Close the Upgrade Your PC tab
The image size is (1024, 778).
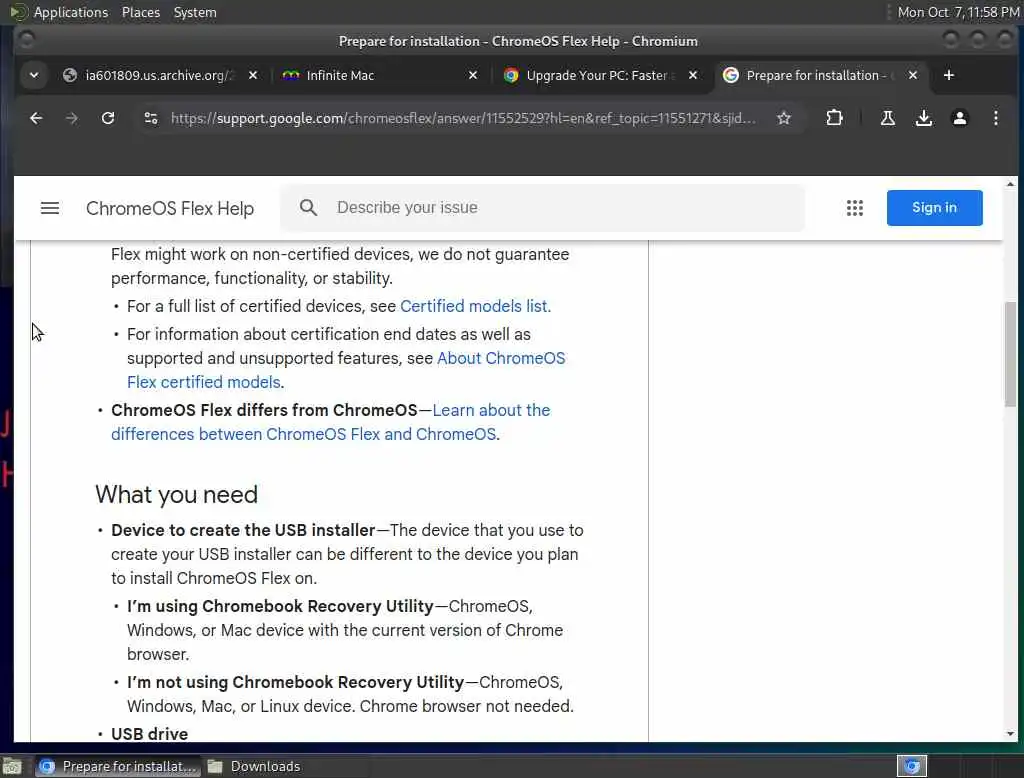693,76
